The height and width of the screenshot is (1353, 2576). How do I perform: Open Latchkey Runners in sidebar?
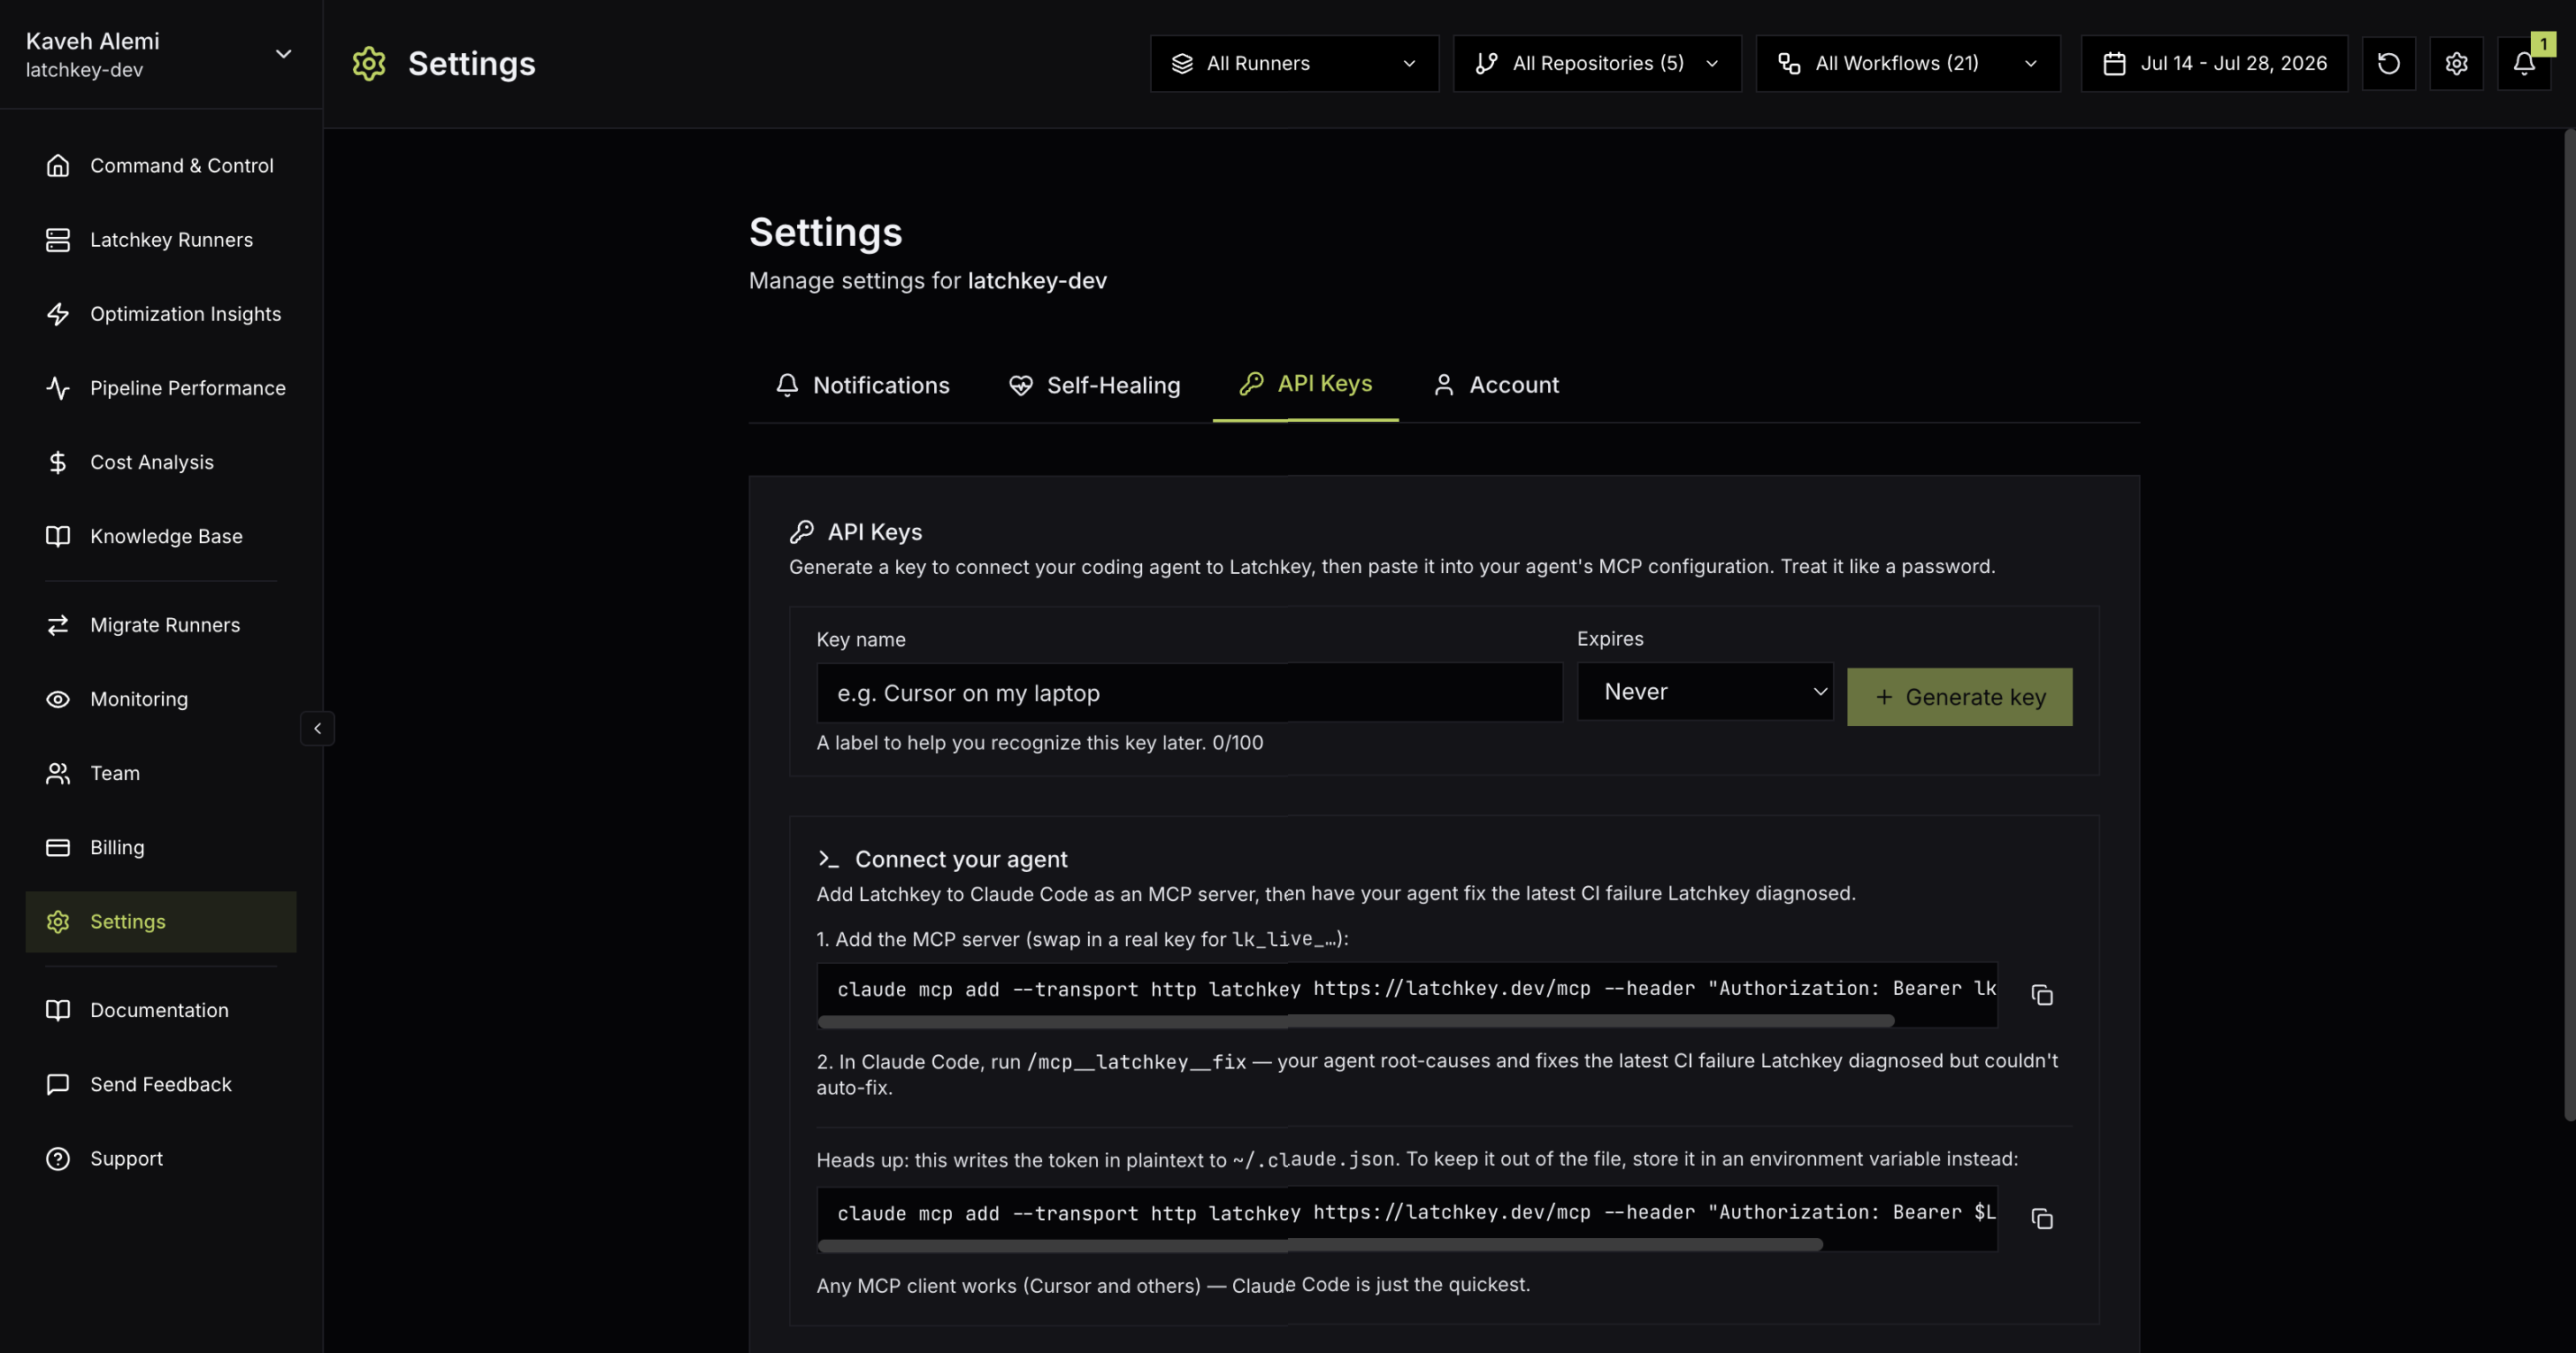click(x=160, y=239)
